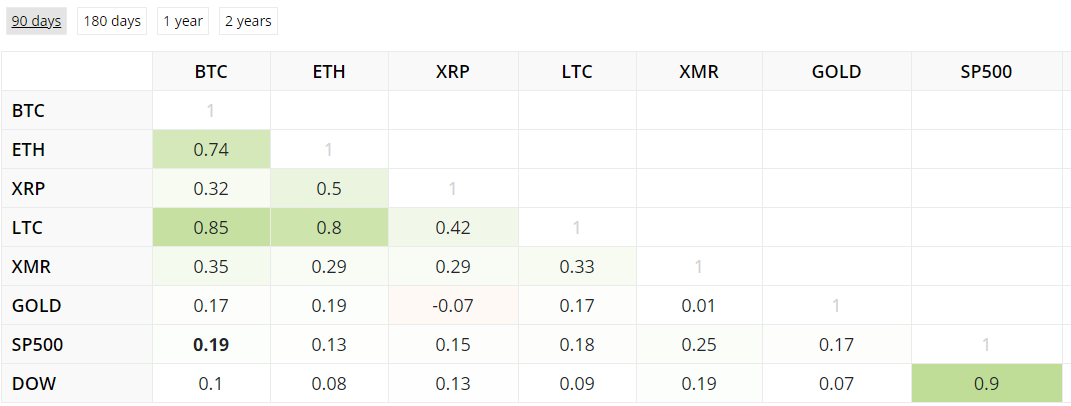
Task: Select the LTC row label
Action: coord(28,228)
